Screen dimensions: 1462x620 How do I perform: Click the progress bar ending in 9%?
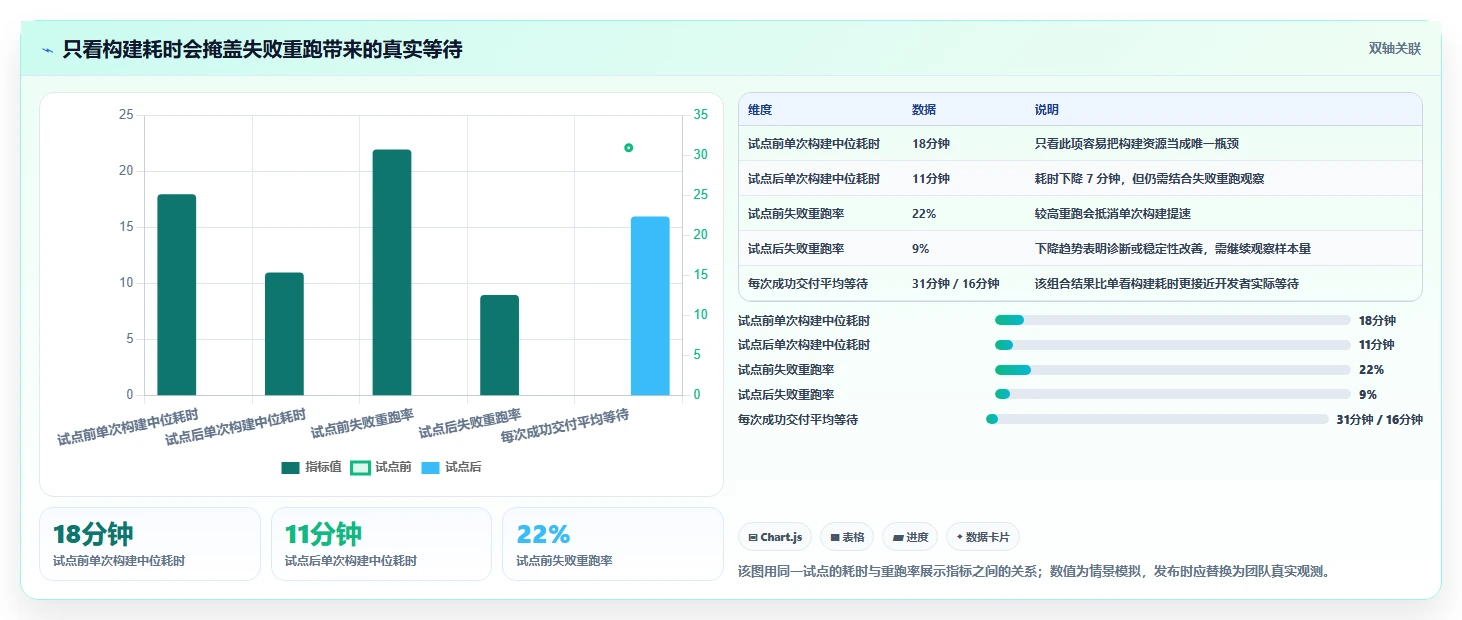[x=1172, y=394]
